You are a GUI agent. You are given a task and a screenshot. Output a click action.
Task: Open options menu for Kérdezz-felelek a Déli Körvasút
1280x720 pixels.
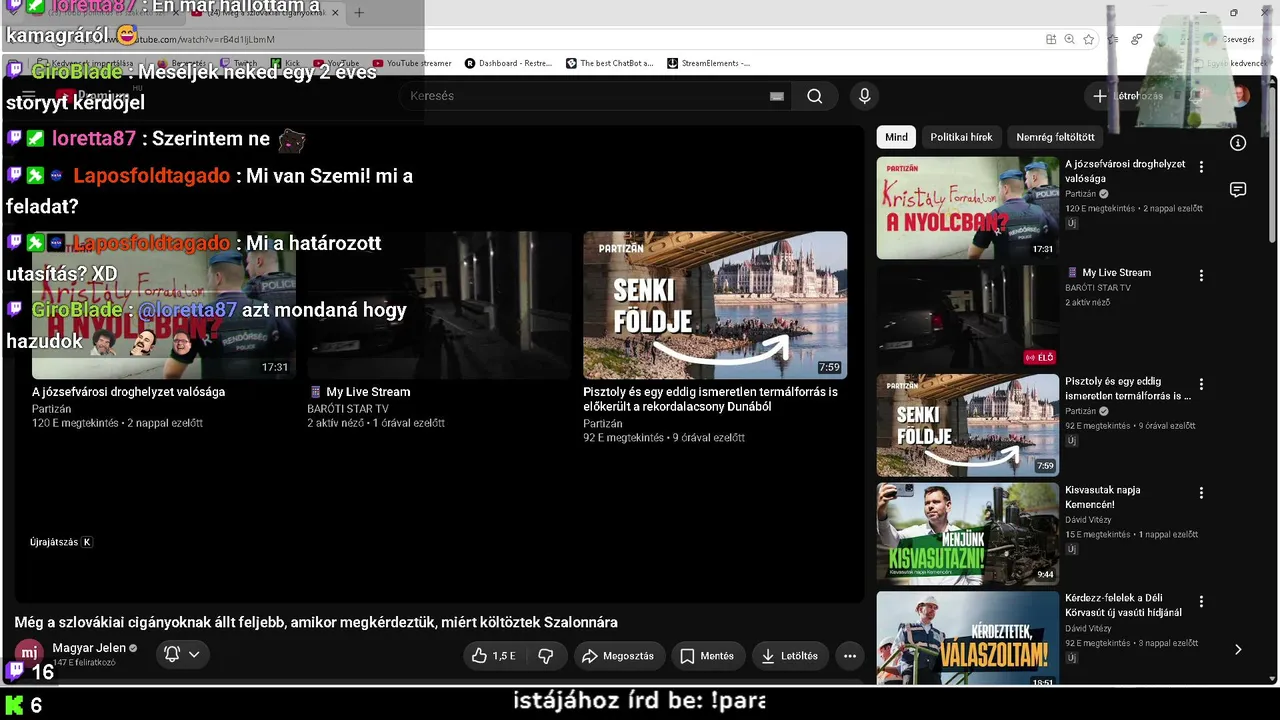point(1201,601)
